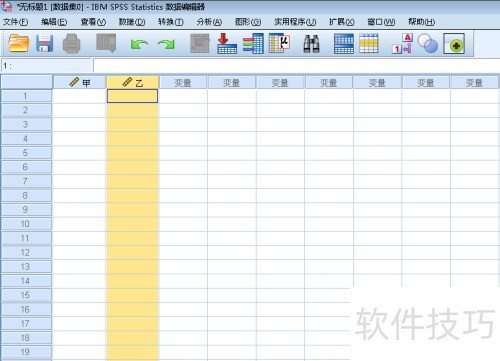Viewport: 500px width, 361px height.
Task: Click the 甲 column cell in row 1
Action: [x=80, y=96]
